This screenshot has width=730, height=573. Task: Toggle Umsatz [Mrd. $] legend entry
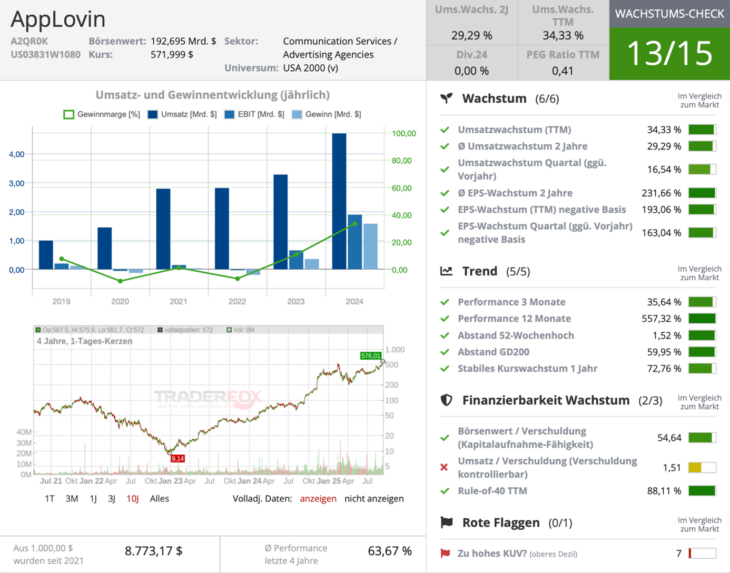coord(182,114)
